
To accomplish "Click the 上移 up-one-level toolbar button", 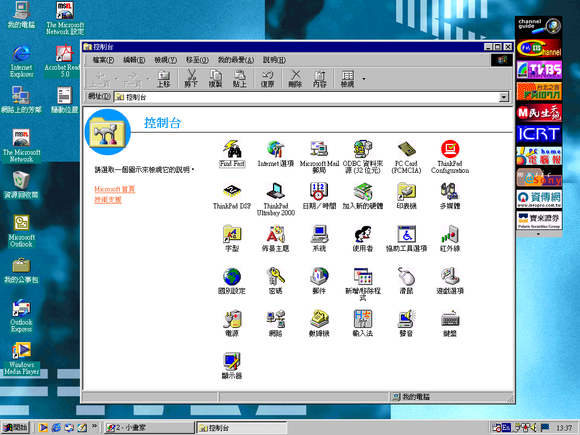I will click(163, 79).
